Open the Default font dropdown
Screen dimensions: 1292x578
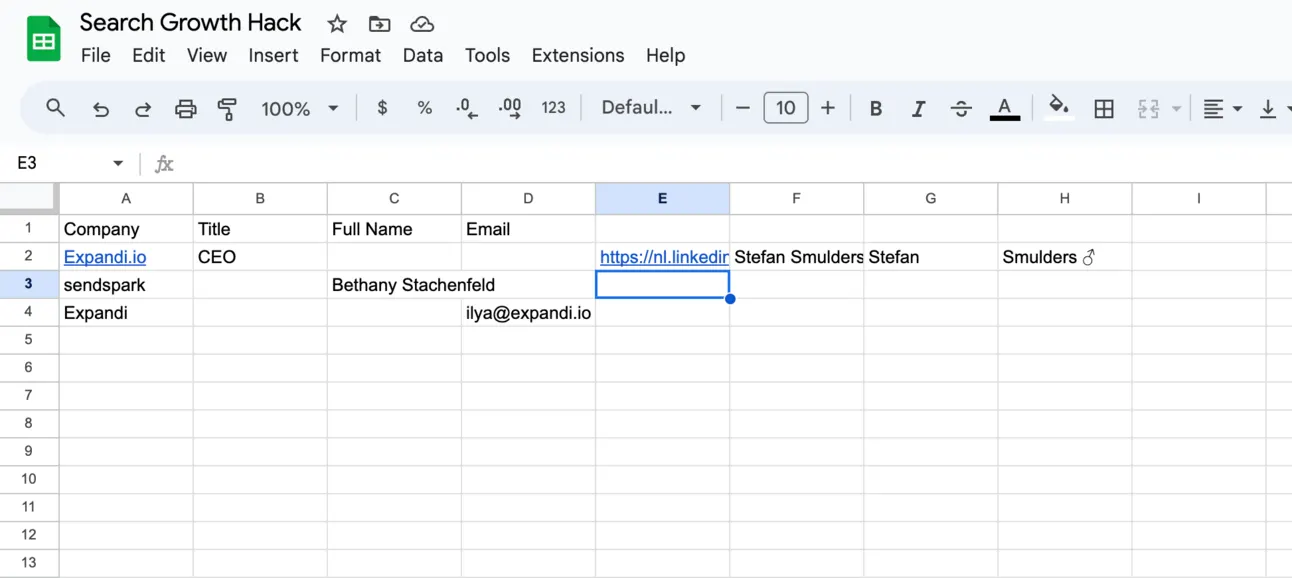tap(651, 108)
